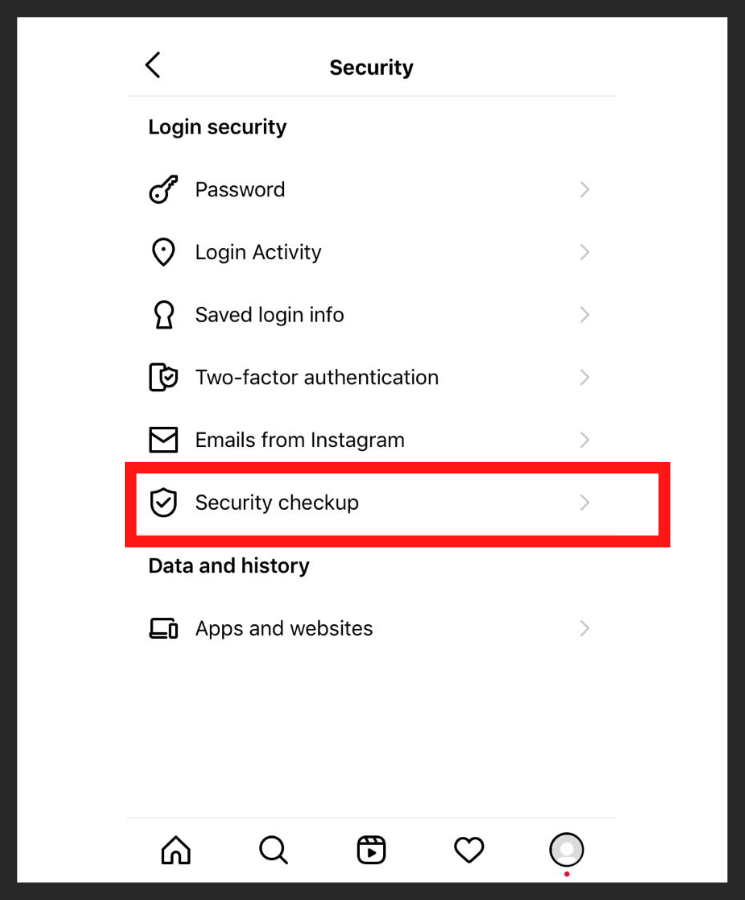
Task: Expand Password row chevron
Action: tap(585, 190)
